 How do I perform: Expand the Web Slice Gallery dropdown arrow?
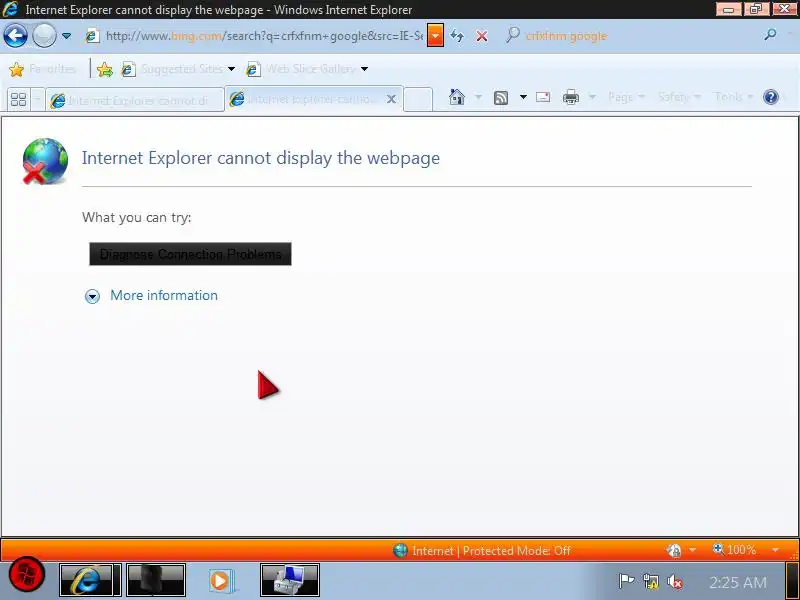364,69
